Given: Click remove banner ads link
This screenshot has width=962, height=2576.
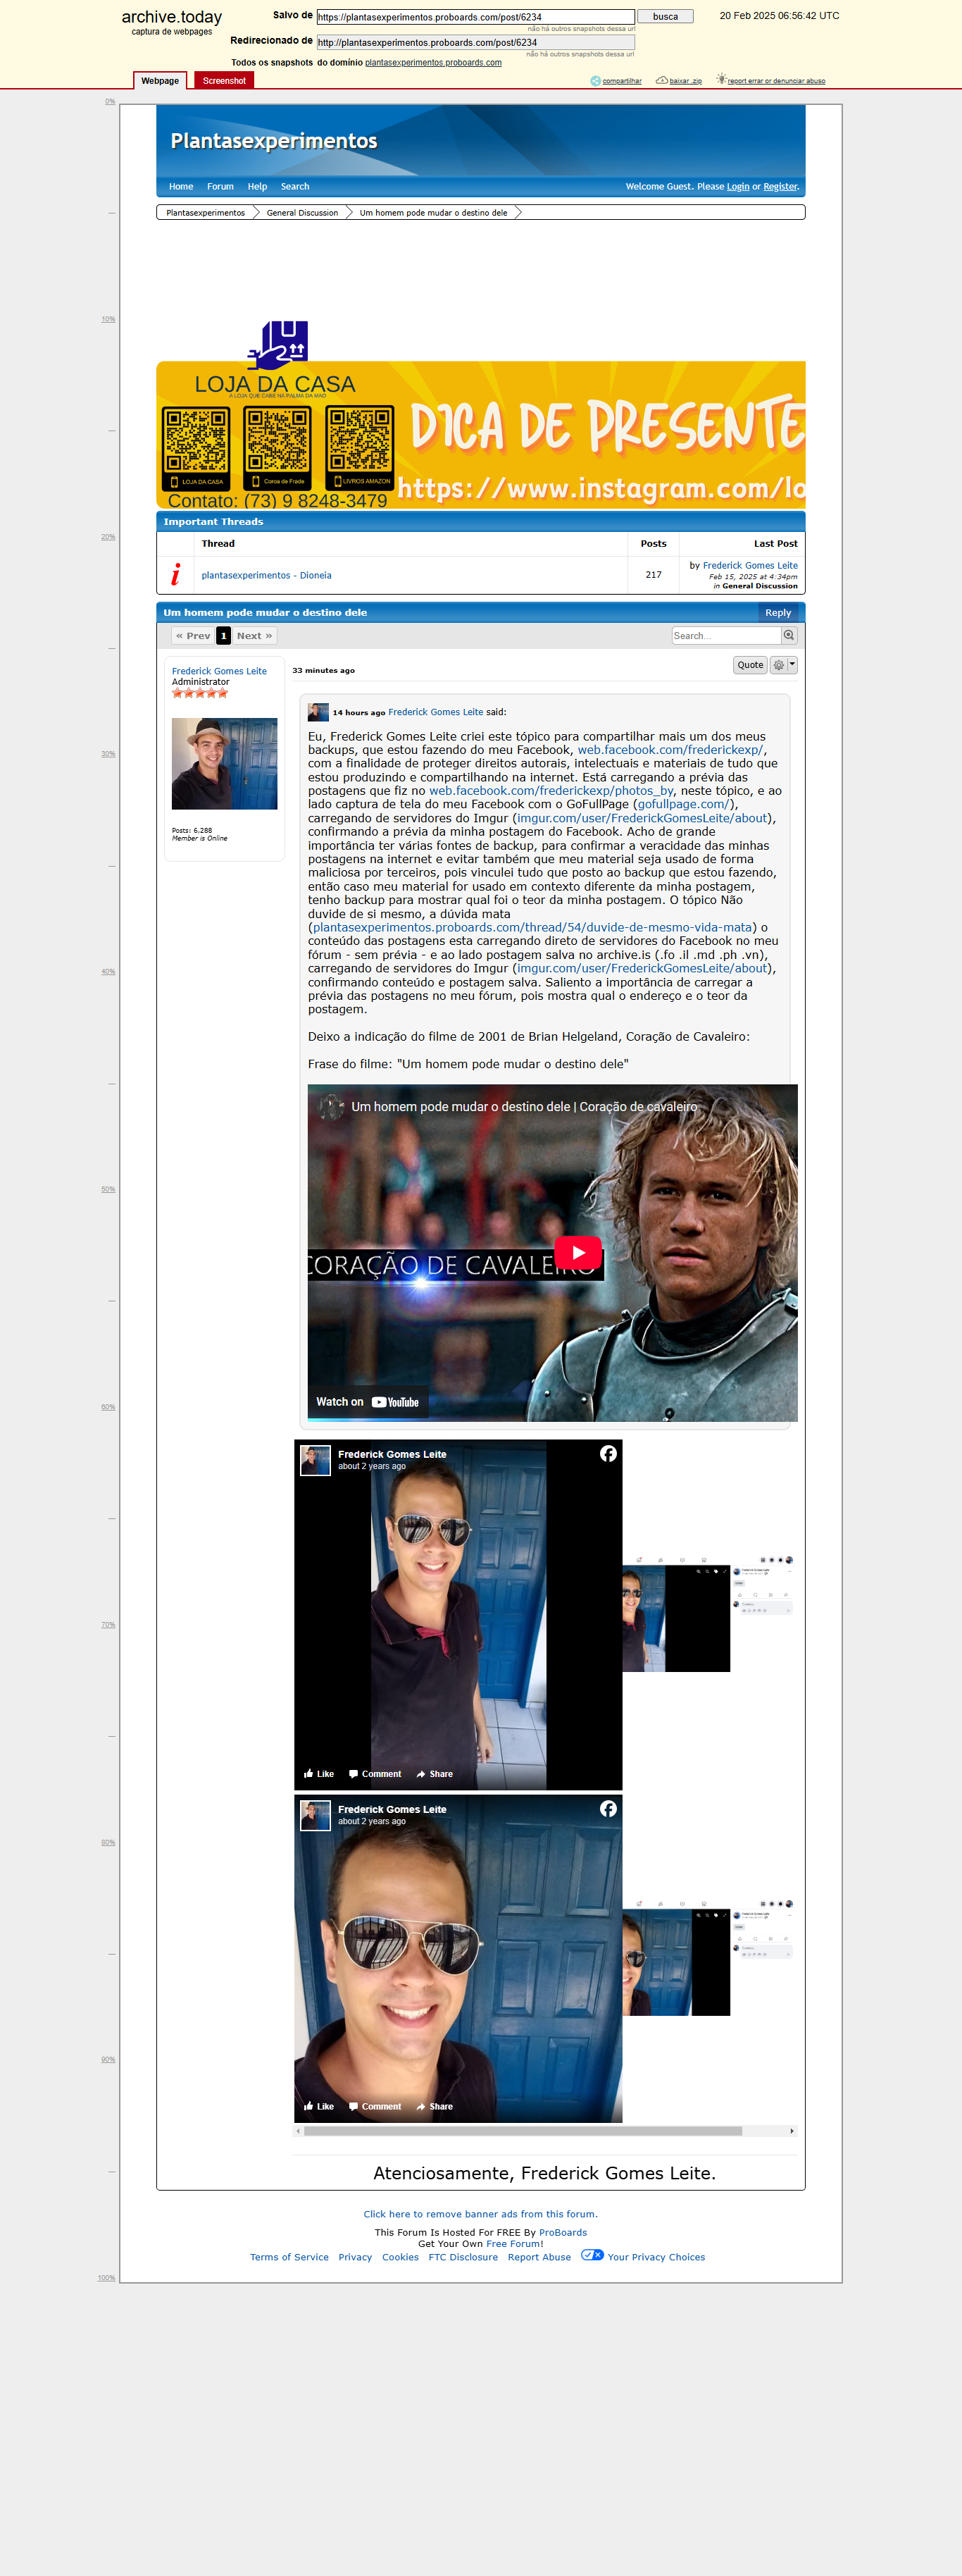Looking at the screenshot, I should click(x=481, y=2214).
